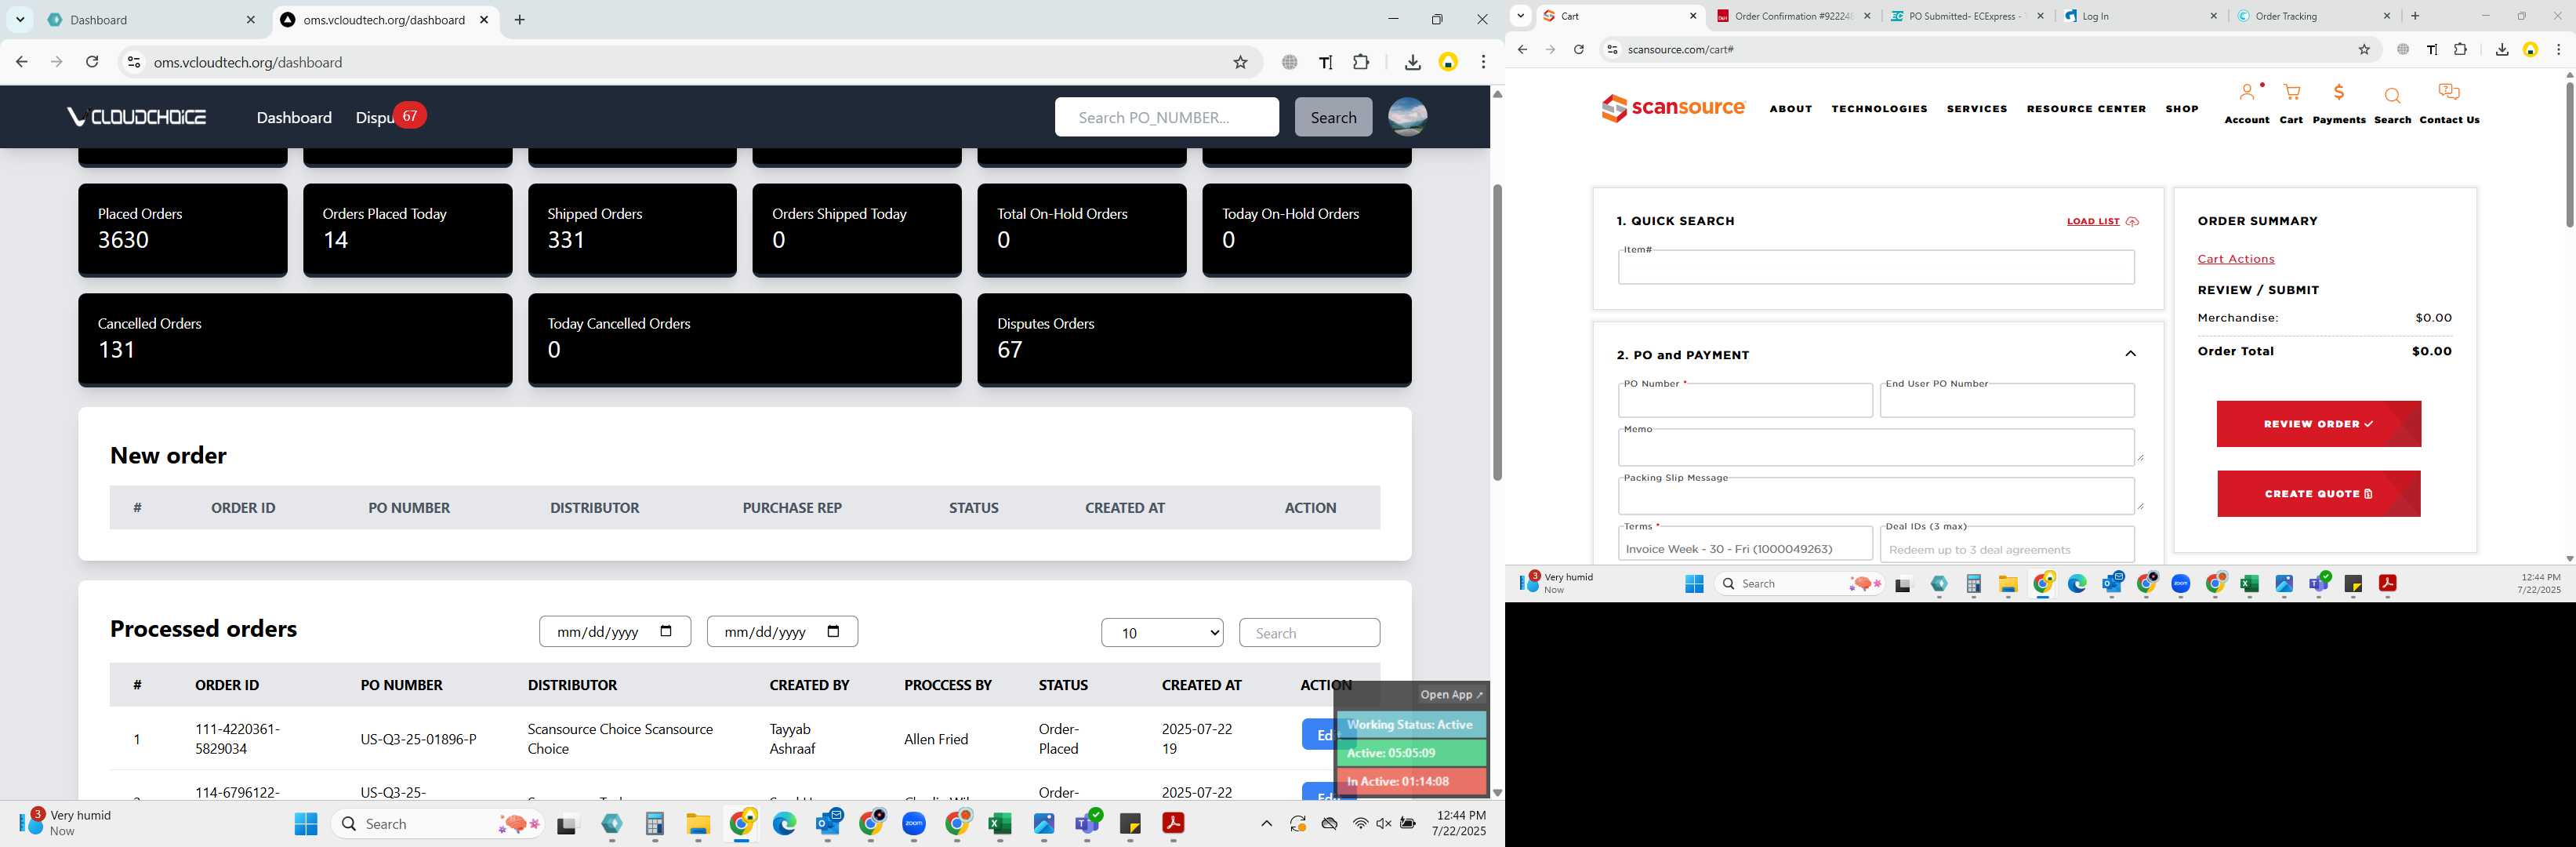The image size is (2576, 847).
Task: Click the Scansource logo
Action: pos(1672,108)
